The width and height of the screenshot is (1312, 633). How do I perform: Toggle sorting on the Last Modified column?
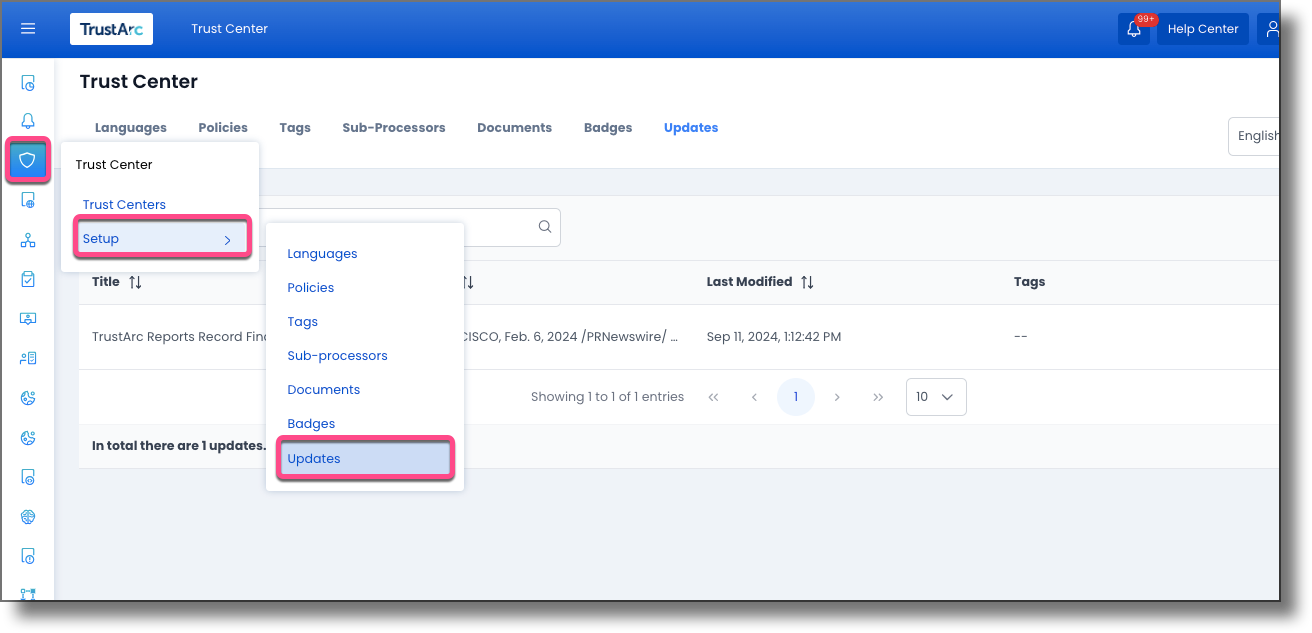(807, 281)
